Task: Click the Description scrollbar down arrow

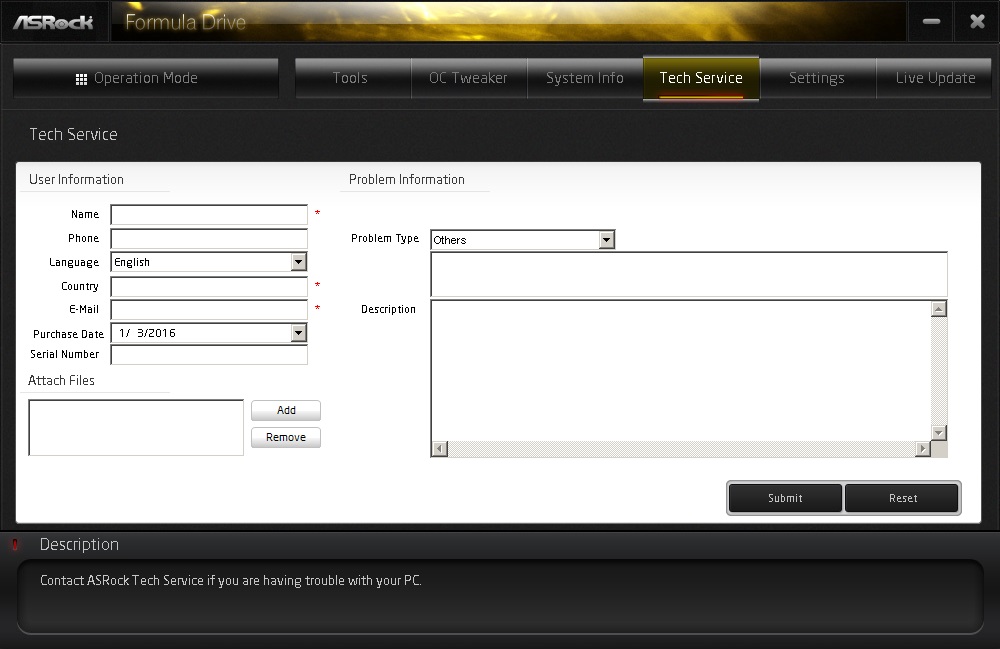Action: (x=939, y=433)
